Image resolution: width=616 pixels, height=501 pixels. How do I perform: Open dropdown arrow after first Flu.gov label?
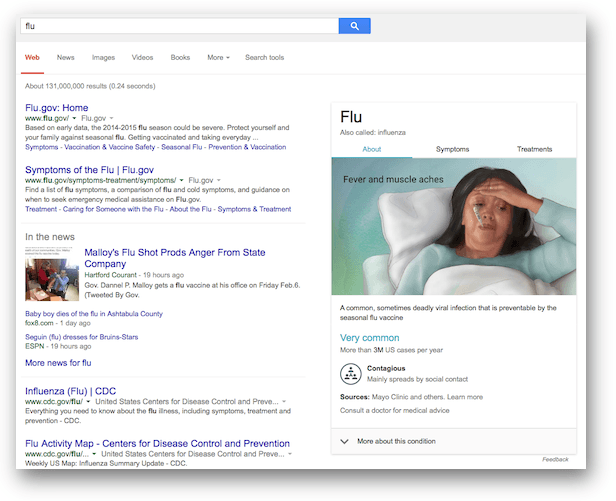tap(111, 118)
